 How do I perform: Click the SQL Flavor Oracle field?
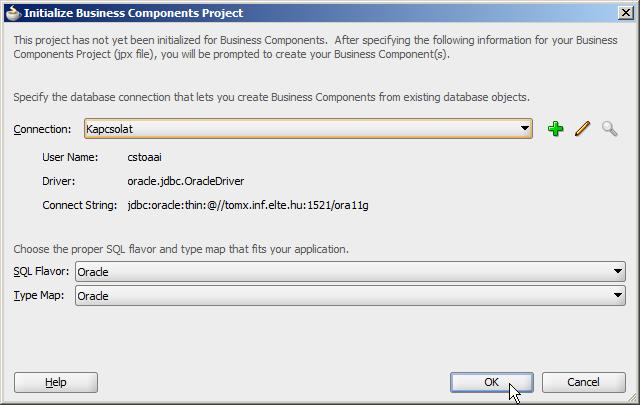[x=350, y=271]
